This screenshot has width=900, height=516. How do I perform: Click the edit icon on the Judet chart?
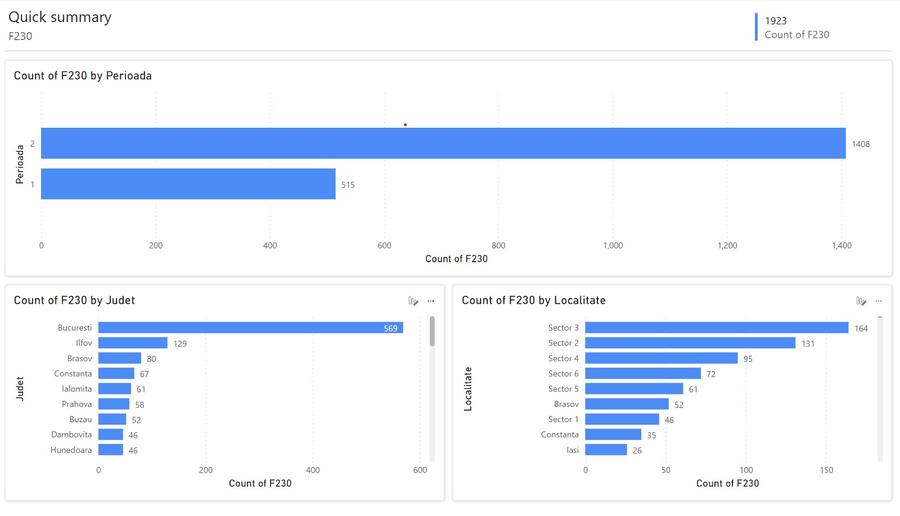click(413, 301)
